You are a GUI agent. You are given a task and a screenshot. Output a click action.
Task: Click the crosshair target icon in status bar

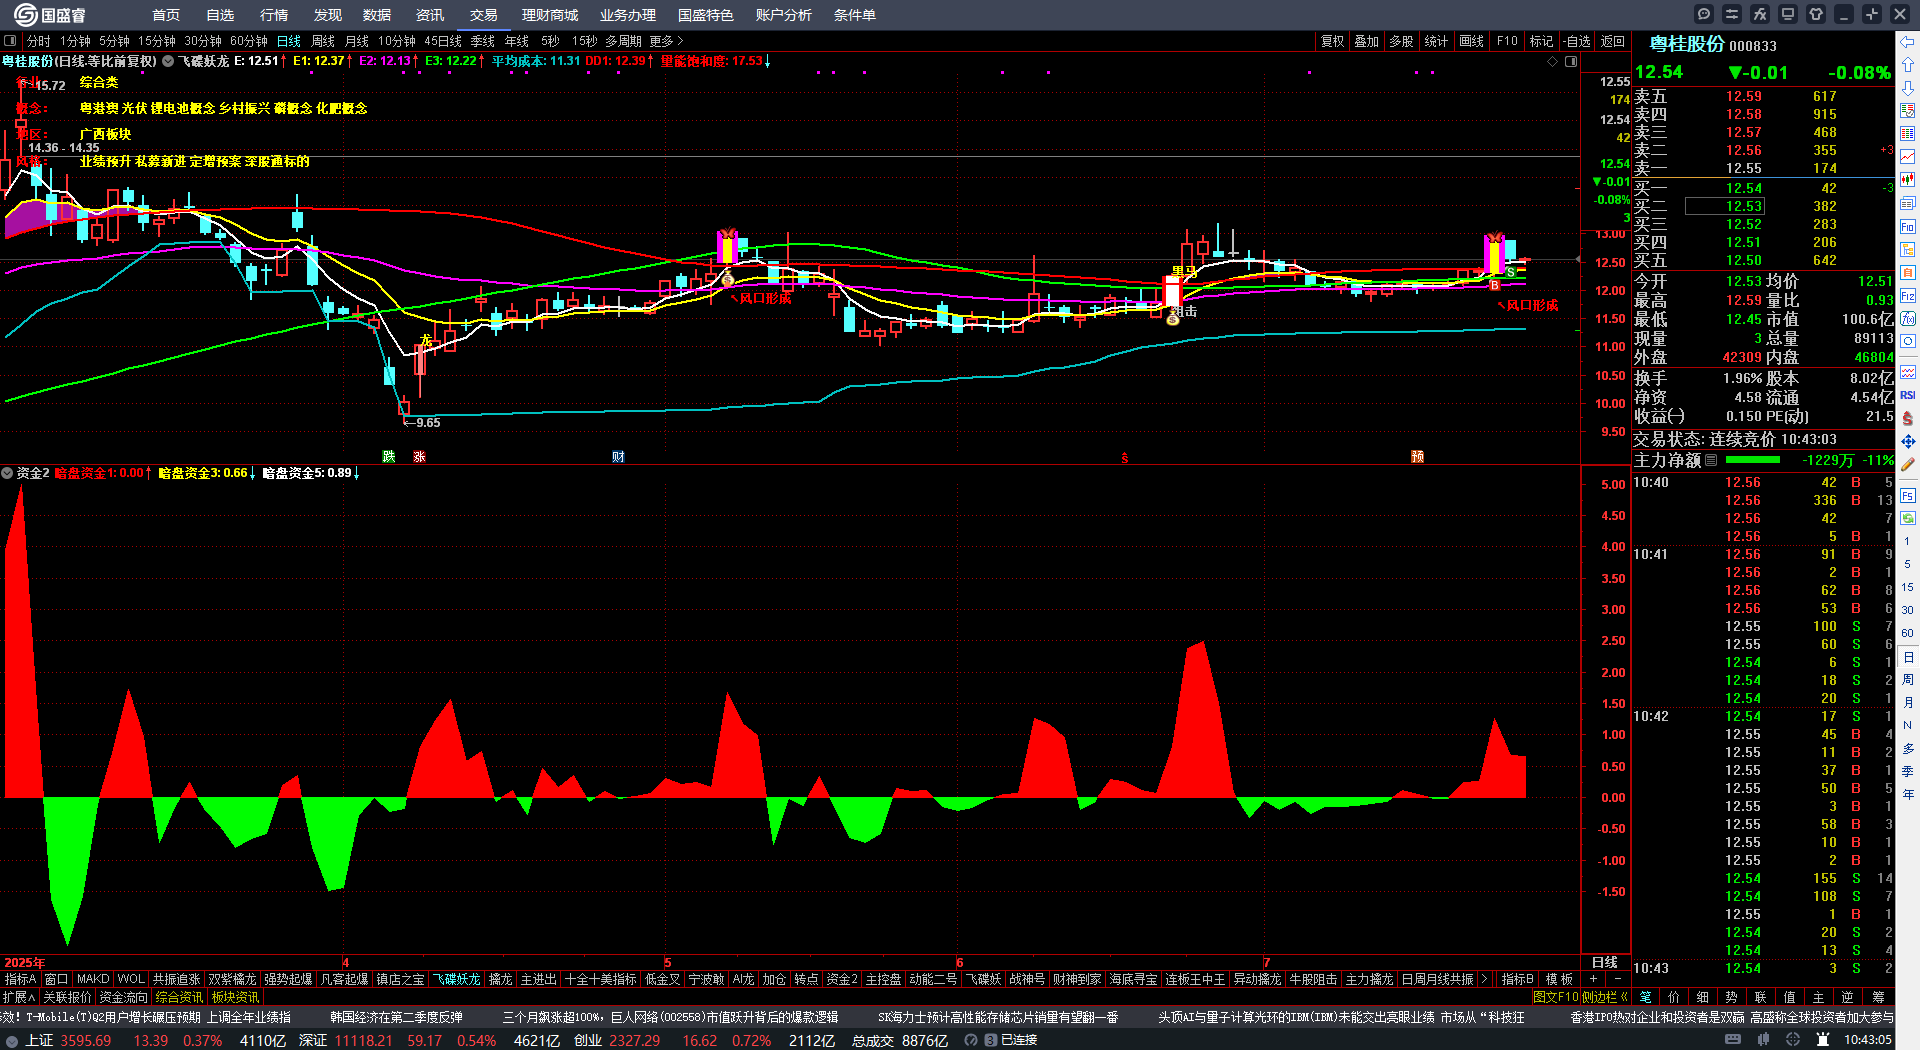pos(1795,1040)
